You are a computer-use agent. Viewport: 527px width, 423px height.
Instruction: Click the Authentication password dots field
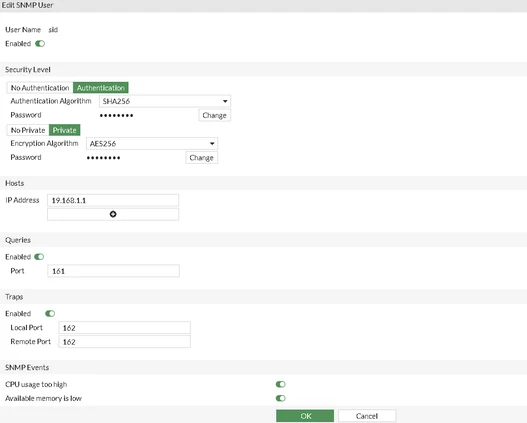pos(116,115)
